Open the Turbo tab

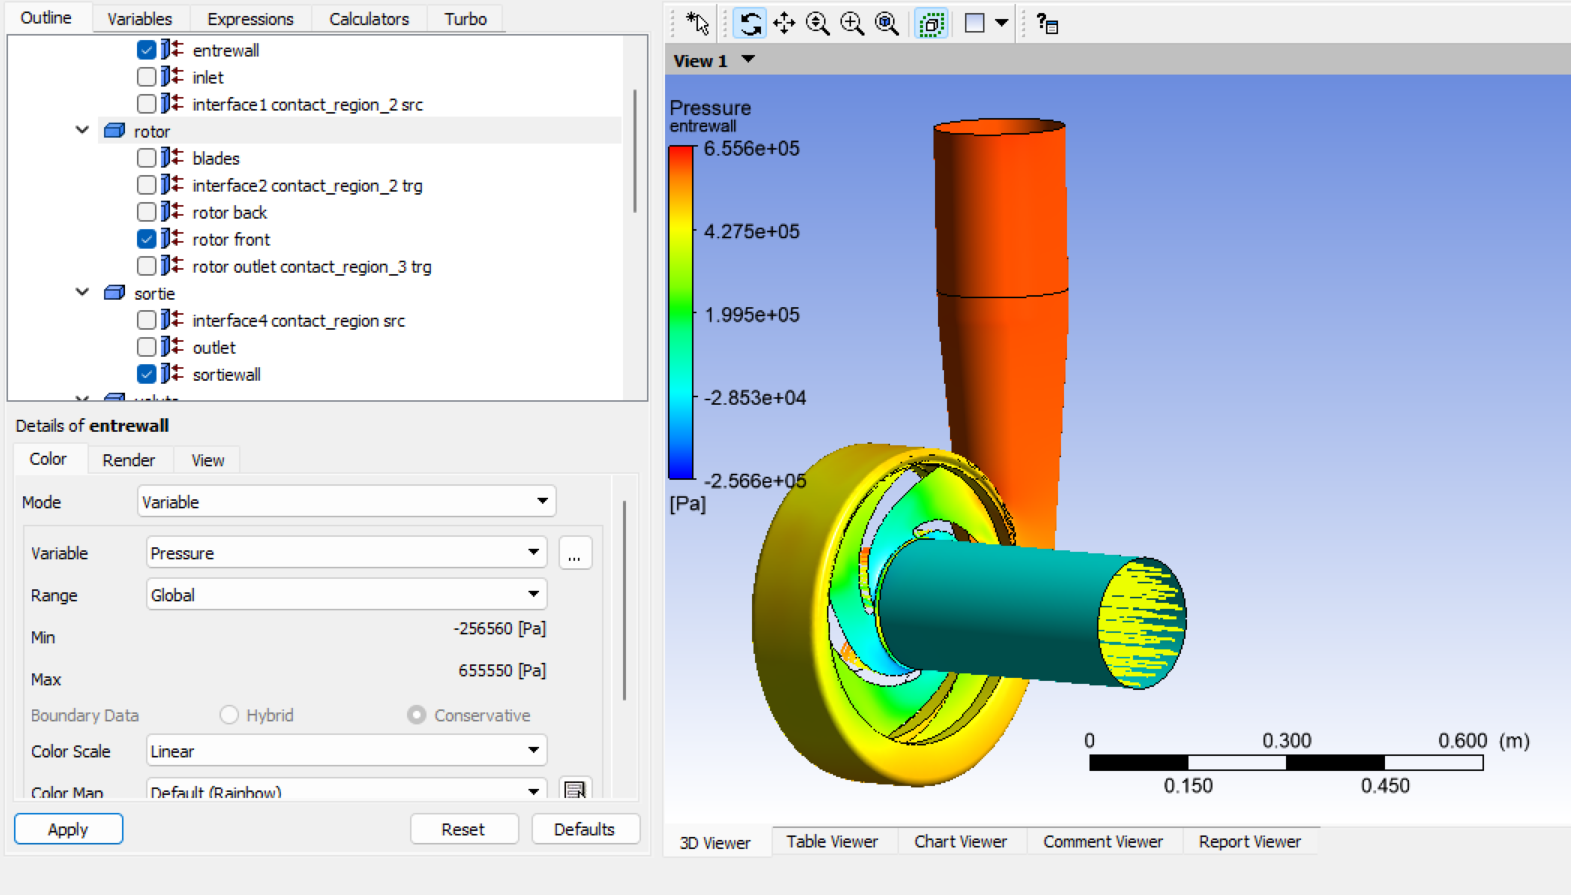(465, 18)
